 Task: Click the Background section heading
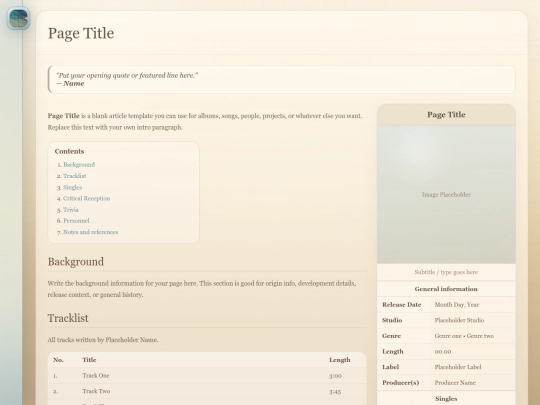click(x=76, y=262)
